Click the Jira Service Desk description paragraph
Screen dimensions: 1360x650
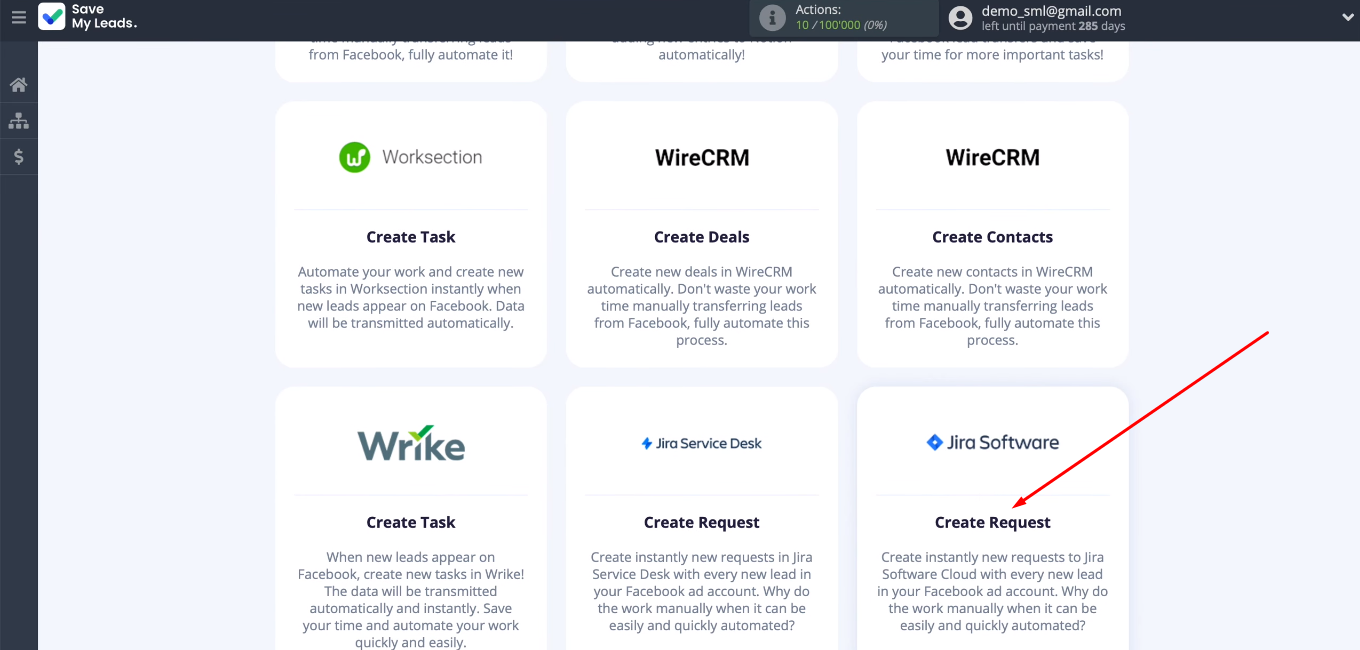(702, 591)
